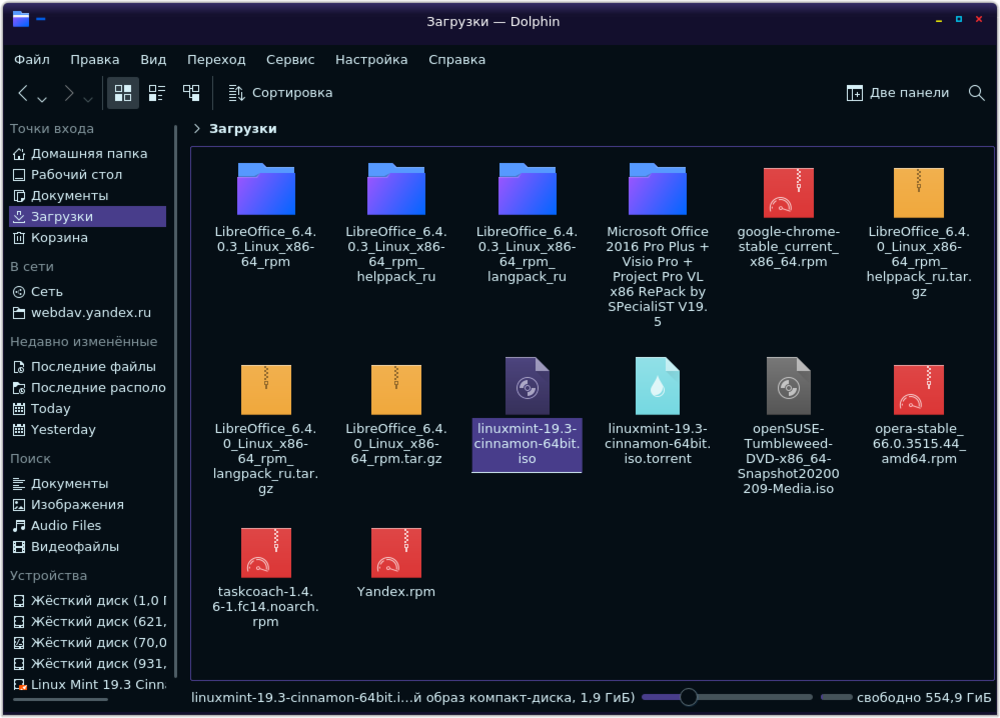Search for Audio Files
The width and height of the screenshot is (1000, 718).
[88, 526]
